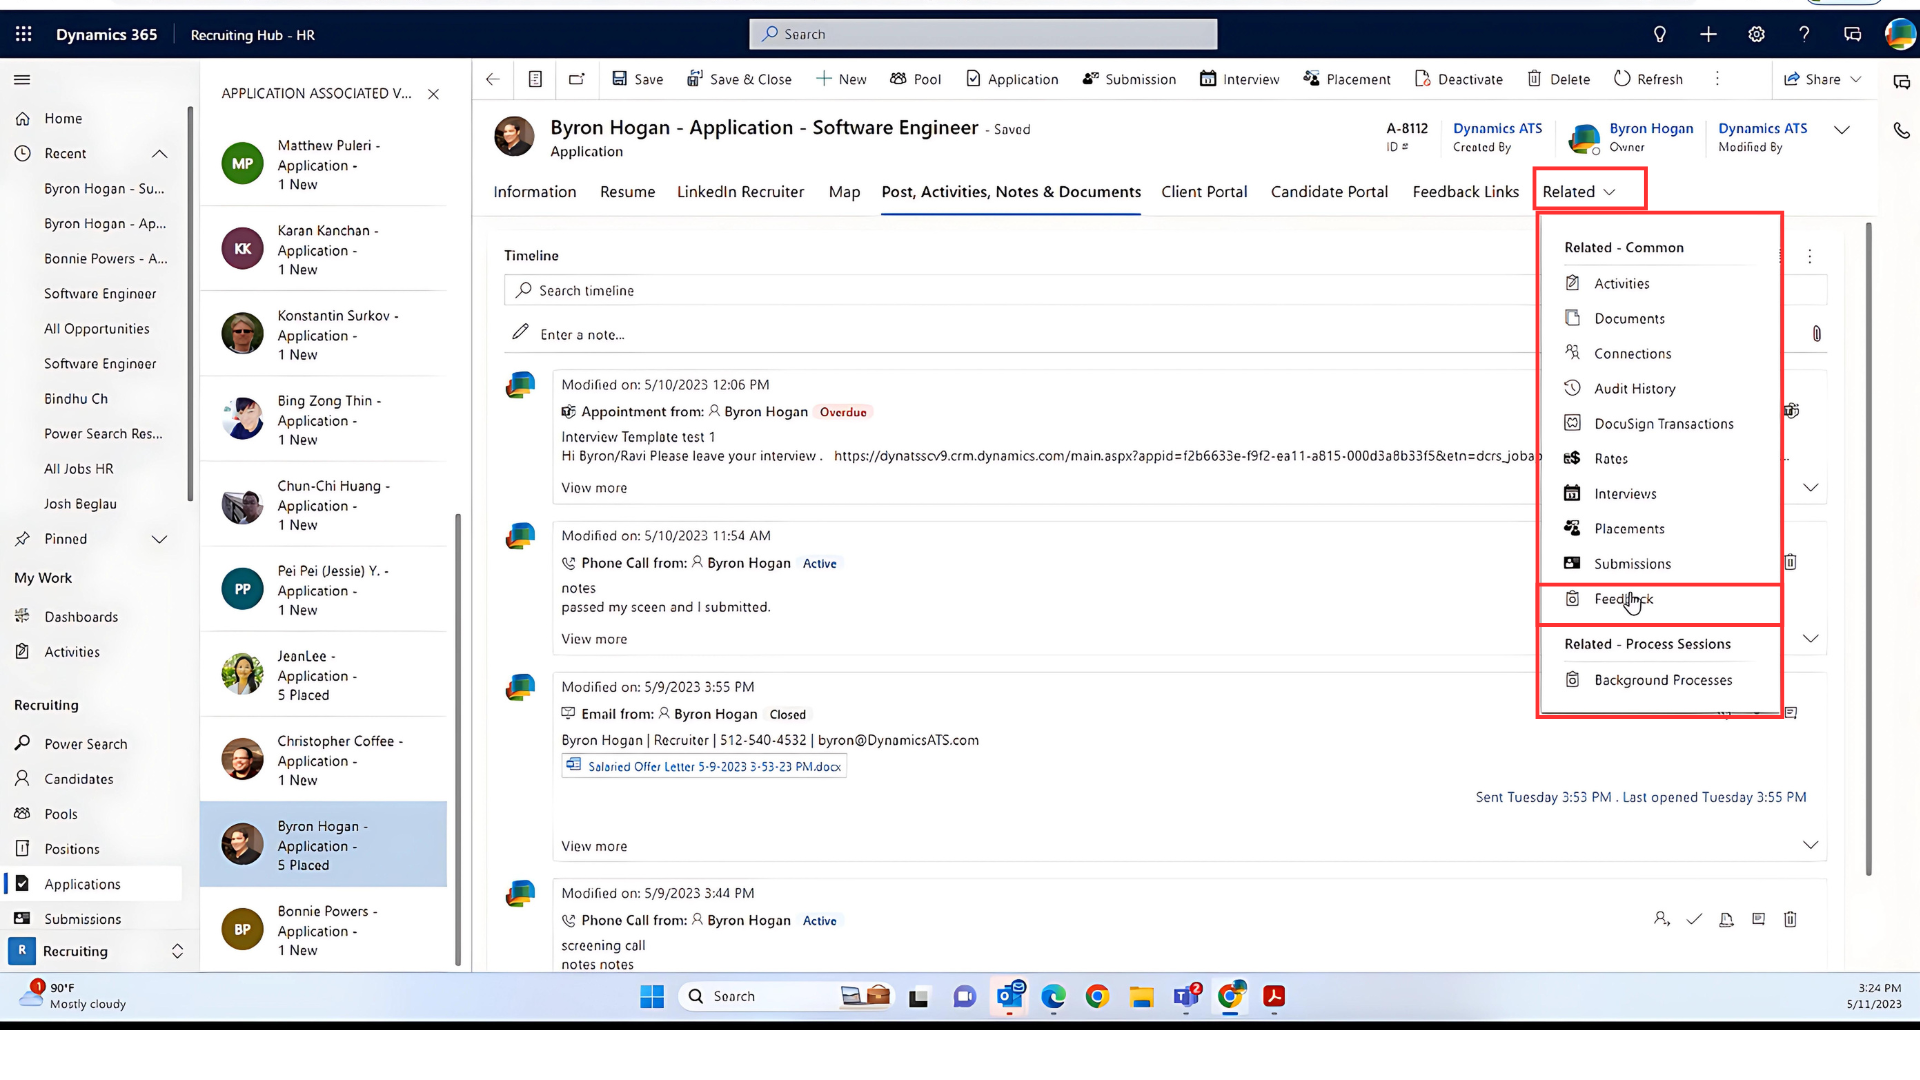The image size is (1920, 1080).
Task: Click Placement command button
Action: point(1346,79)
